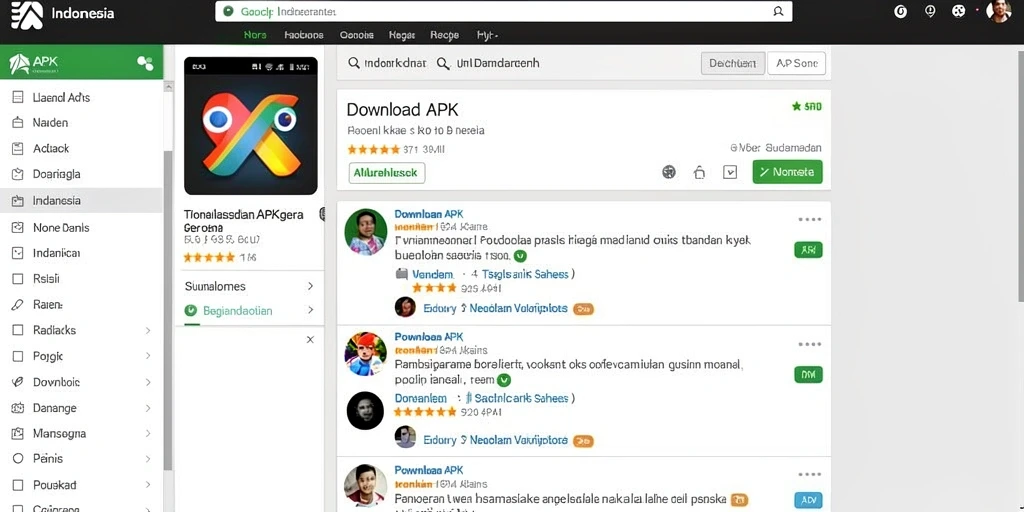Click the blue ADV badge on third review
Screen dimensions: 1024x512
(x=808, y=500)
